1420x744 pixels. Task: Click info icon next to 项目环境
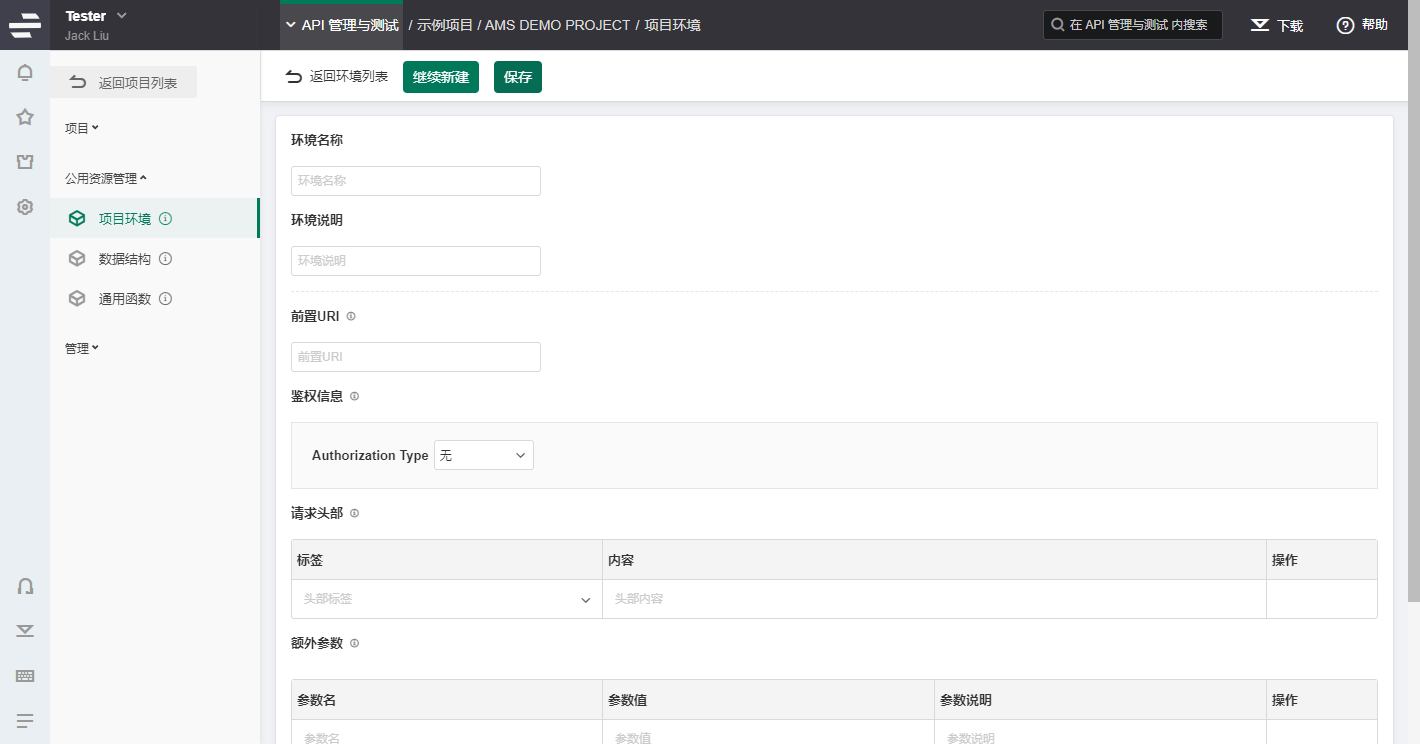(166, 218)
